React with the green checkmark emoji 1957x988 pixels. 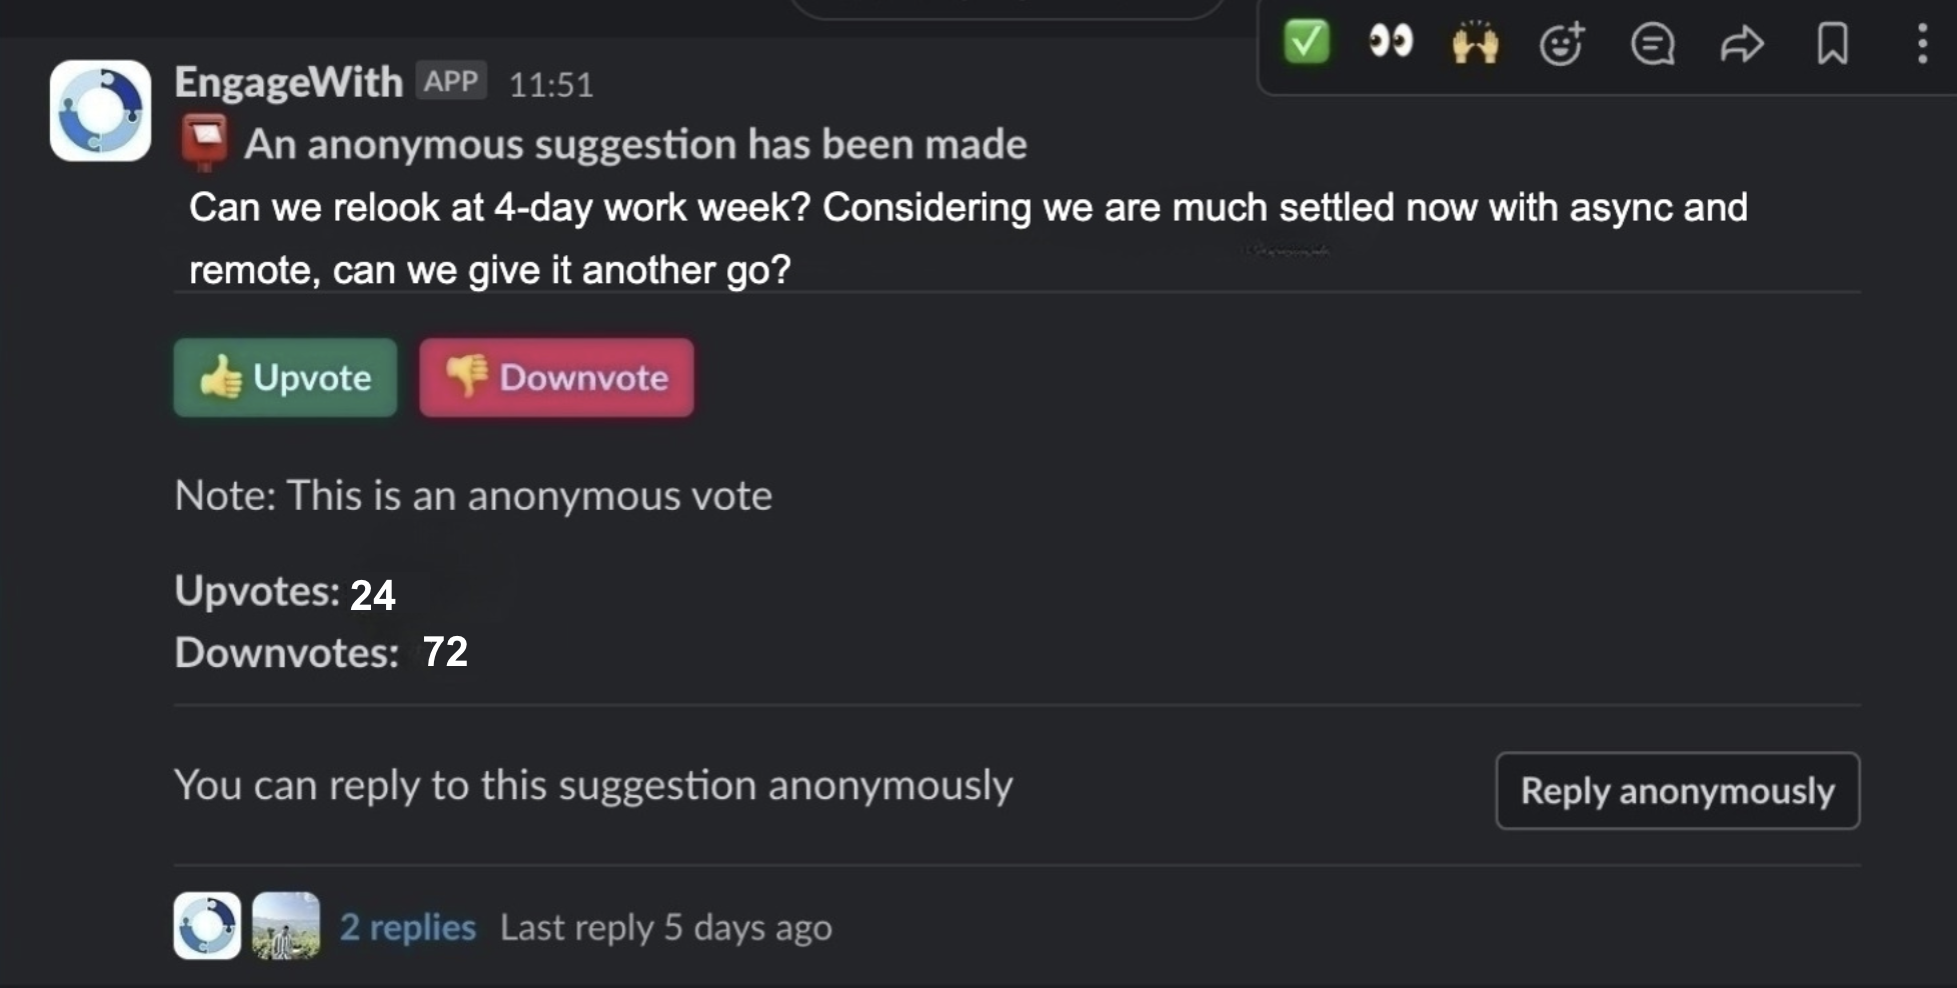[1306, 43]
